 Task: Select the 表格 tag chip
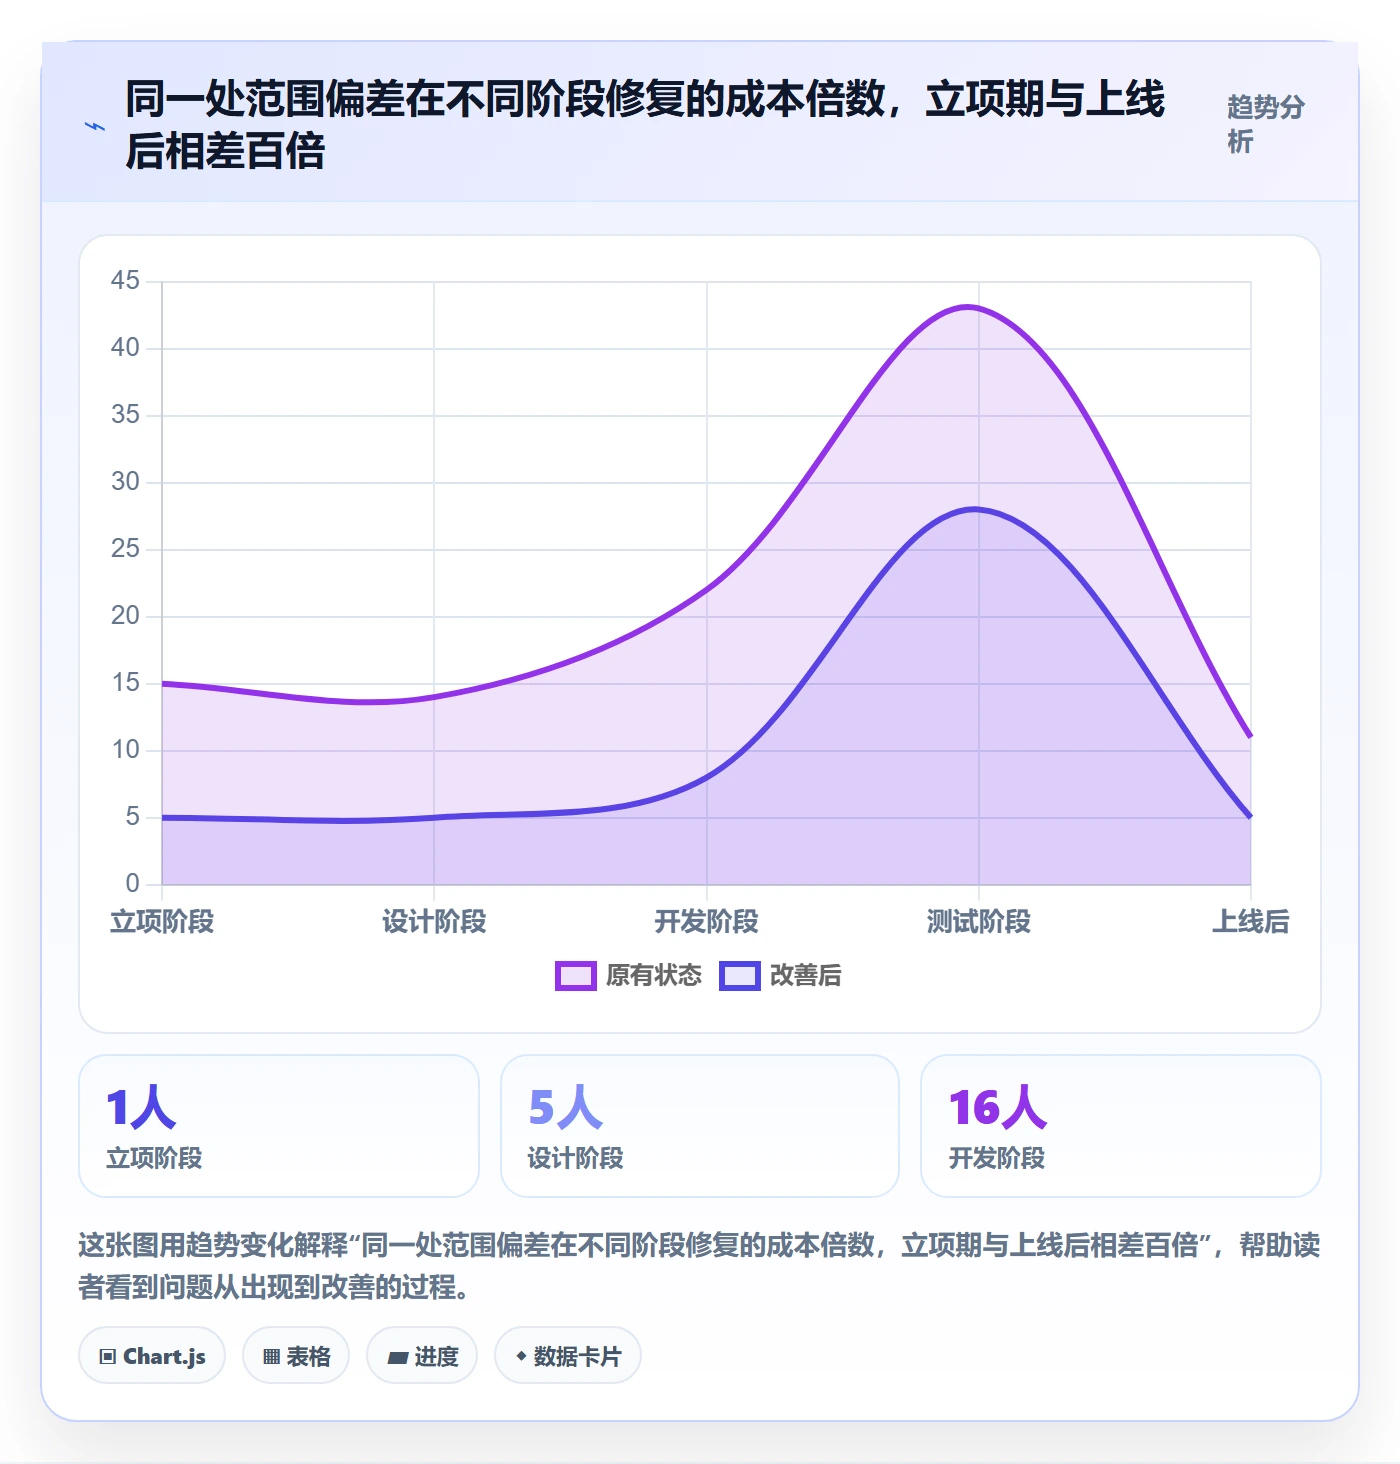(296, 1356)
